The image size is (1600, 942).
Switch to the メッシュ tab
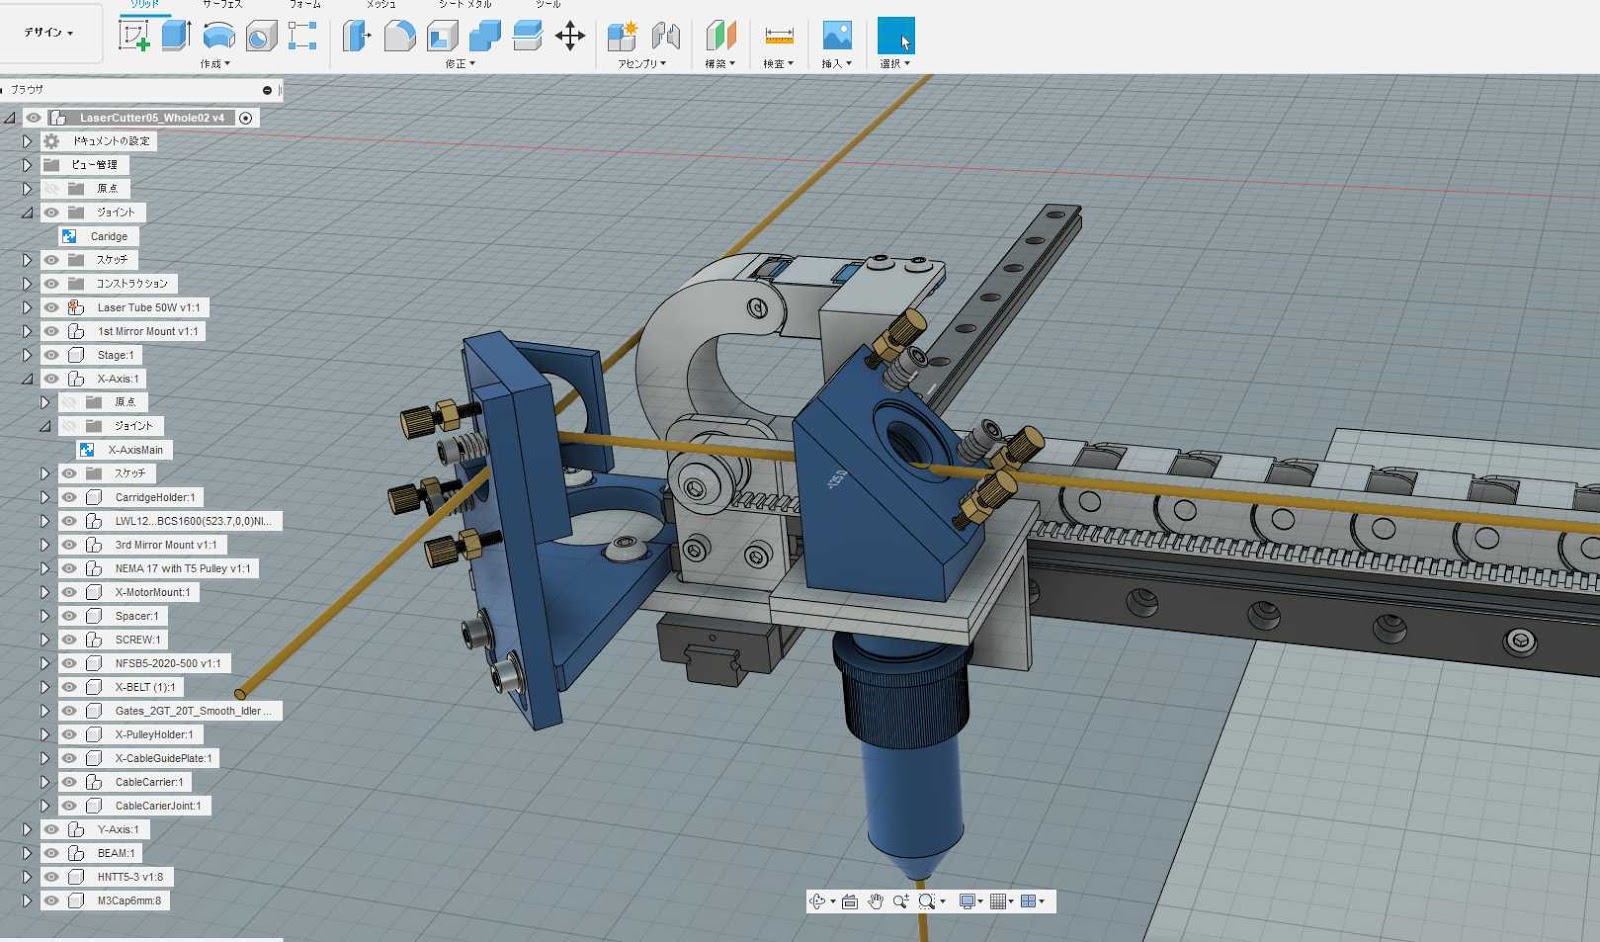click(381, 5)
